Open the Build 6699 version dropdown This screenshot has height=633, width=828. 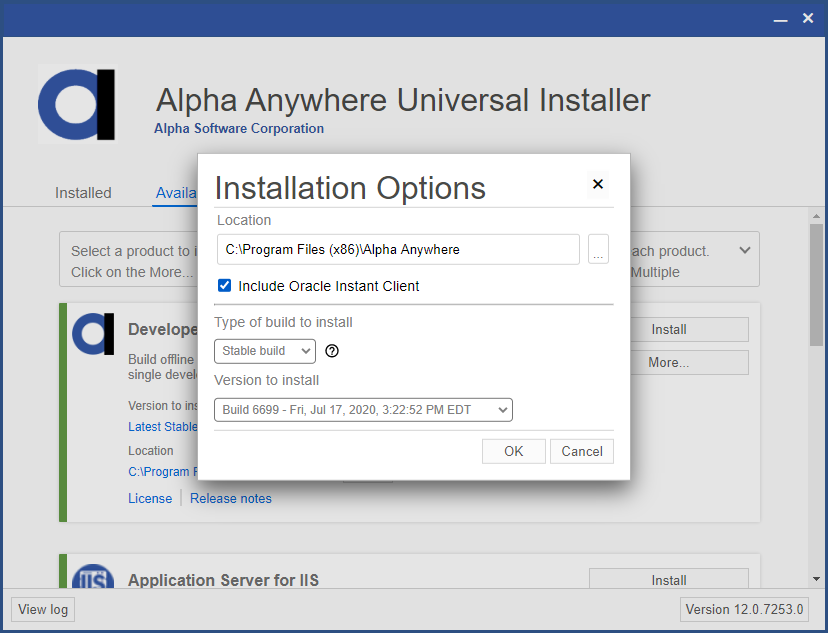363,410
